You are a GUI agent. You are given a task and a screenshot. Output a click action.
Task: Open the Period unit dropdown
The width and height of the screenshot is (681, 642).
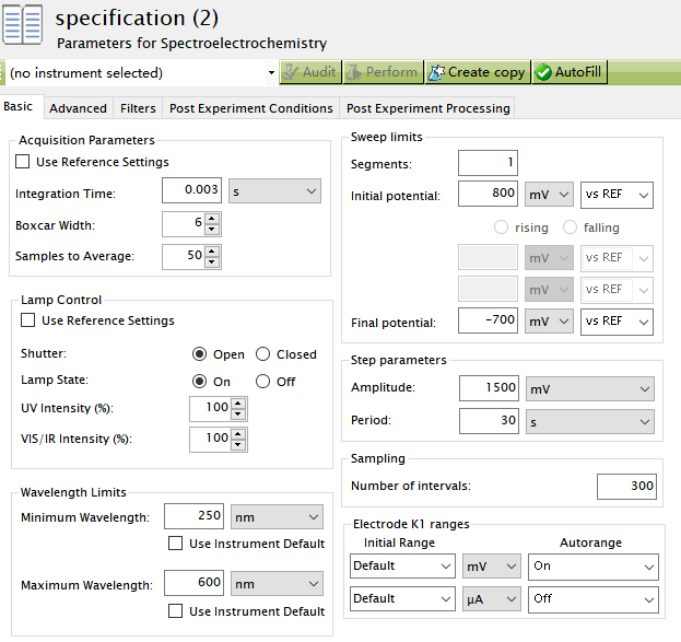[590, 422]
